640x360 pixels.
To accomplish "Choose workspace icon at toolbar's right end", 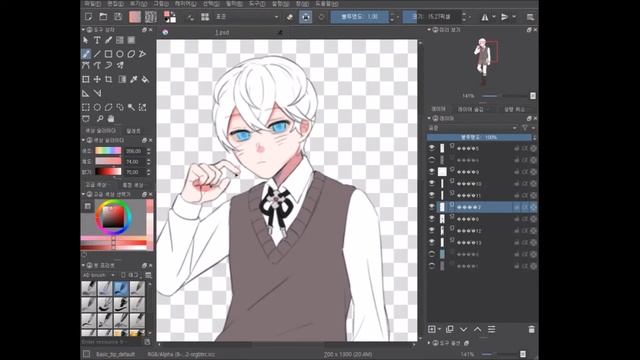I will (530, 17).
